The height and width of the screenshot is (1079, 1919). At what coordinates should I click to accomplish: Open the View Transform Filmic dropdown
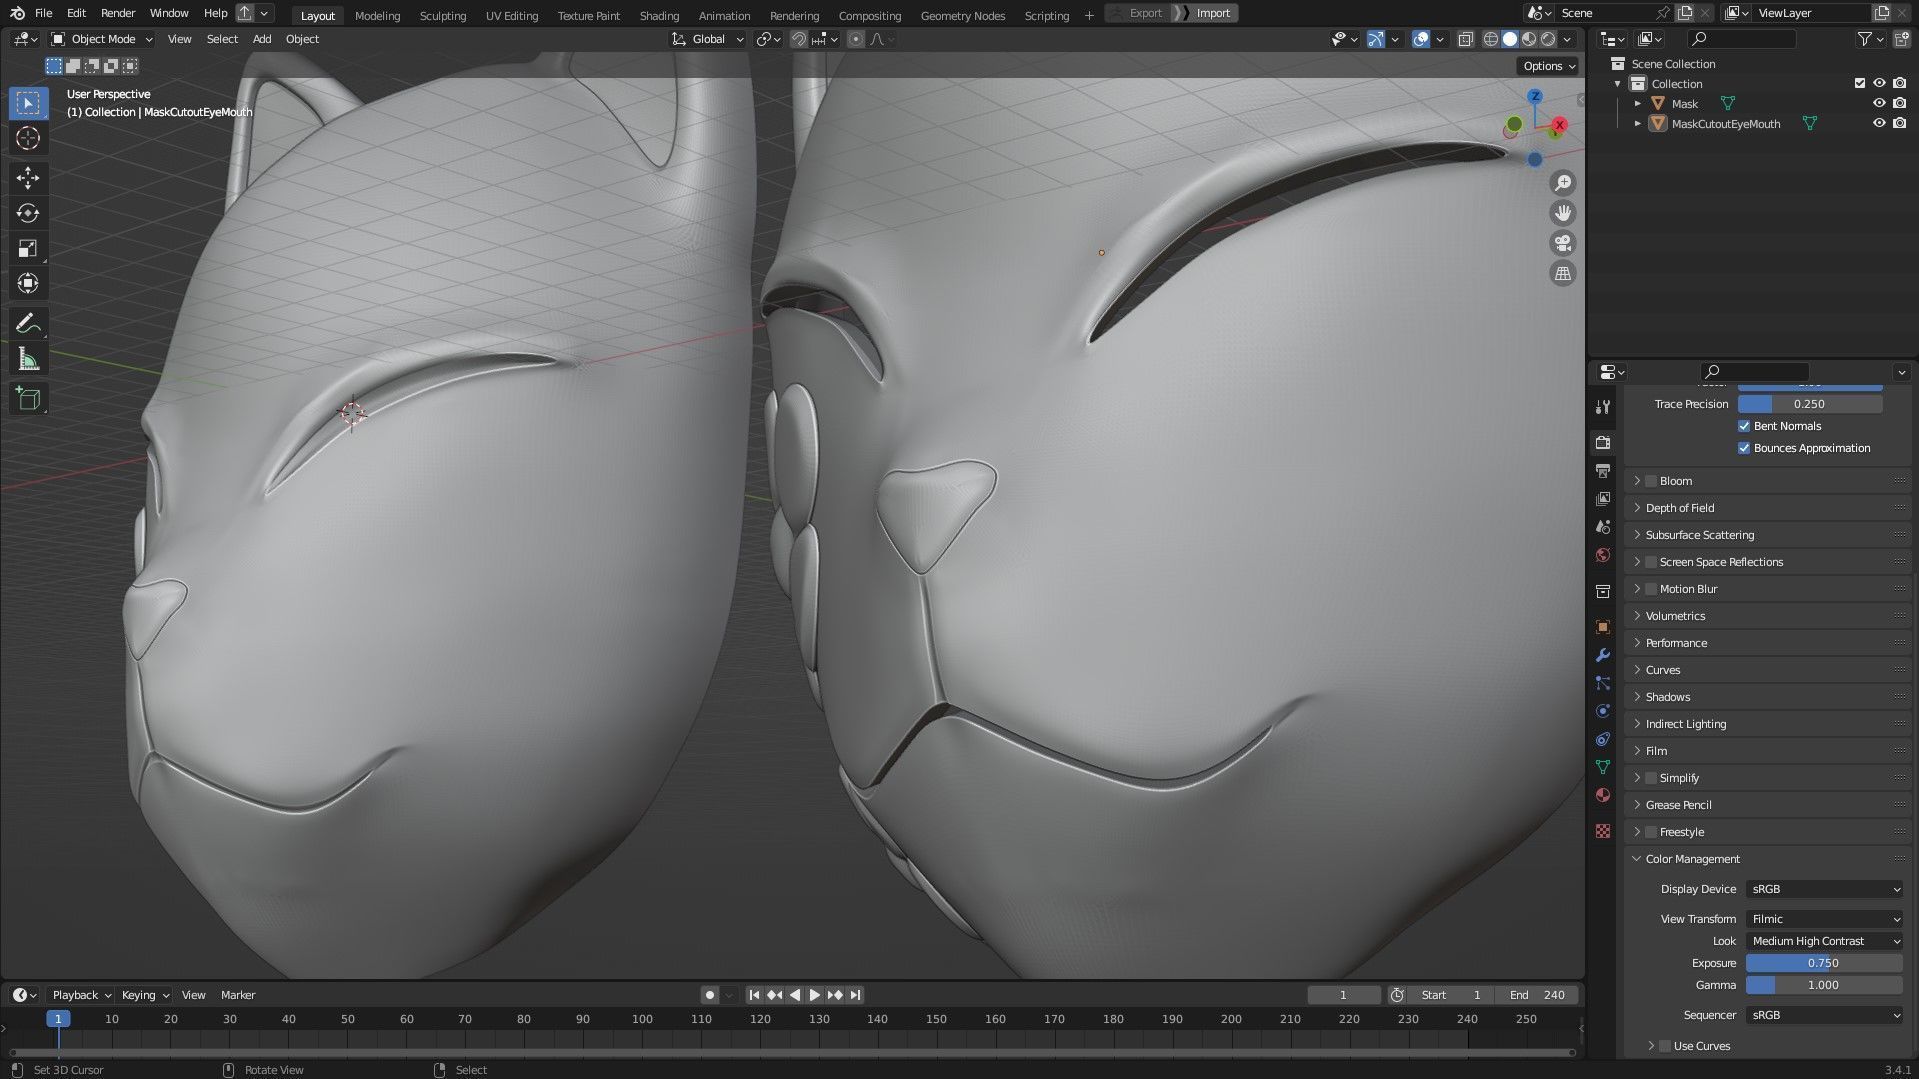point(1824,919)
